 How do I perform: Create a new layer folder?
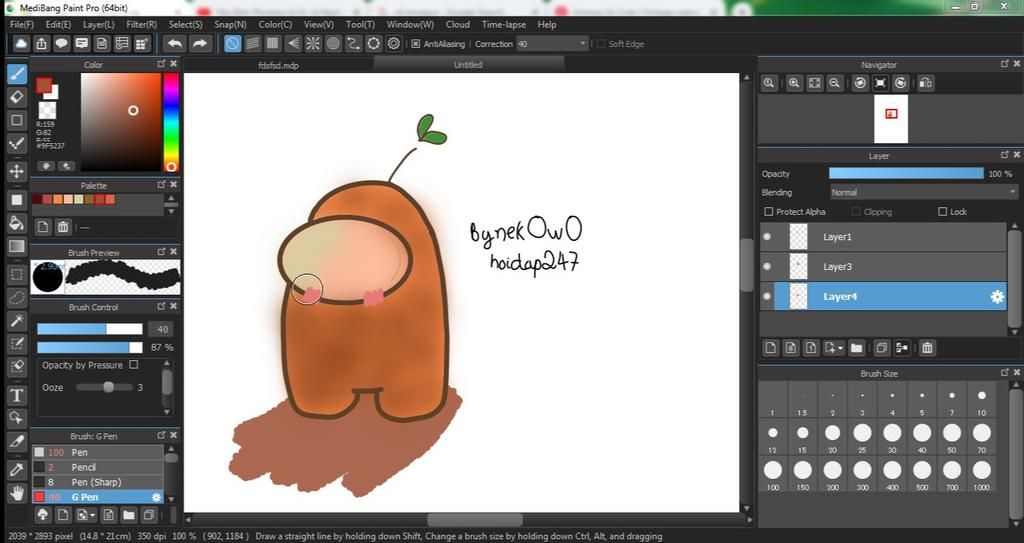tap(857, 348)
